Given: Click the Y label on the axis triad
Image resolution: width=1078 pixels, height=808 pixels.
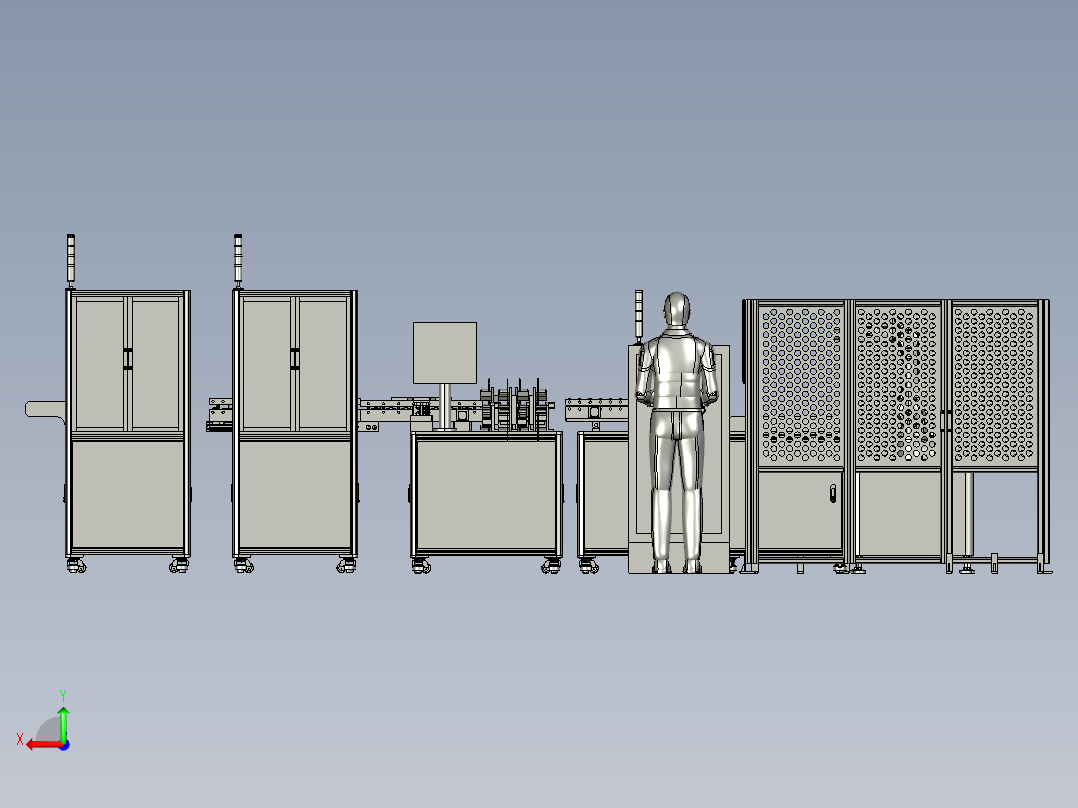Looking at the screenshot, I should click(63, 696).
